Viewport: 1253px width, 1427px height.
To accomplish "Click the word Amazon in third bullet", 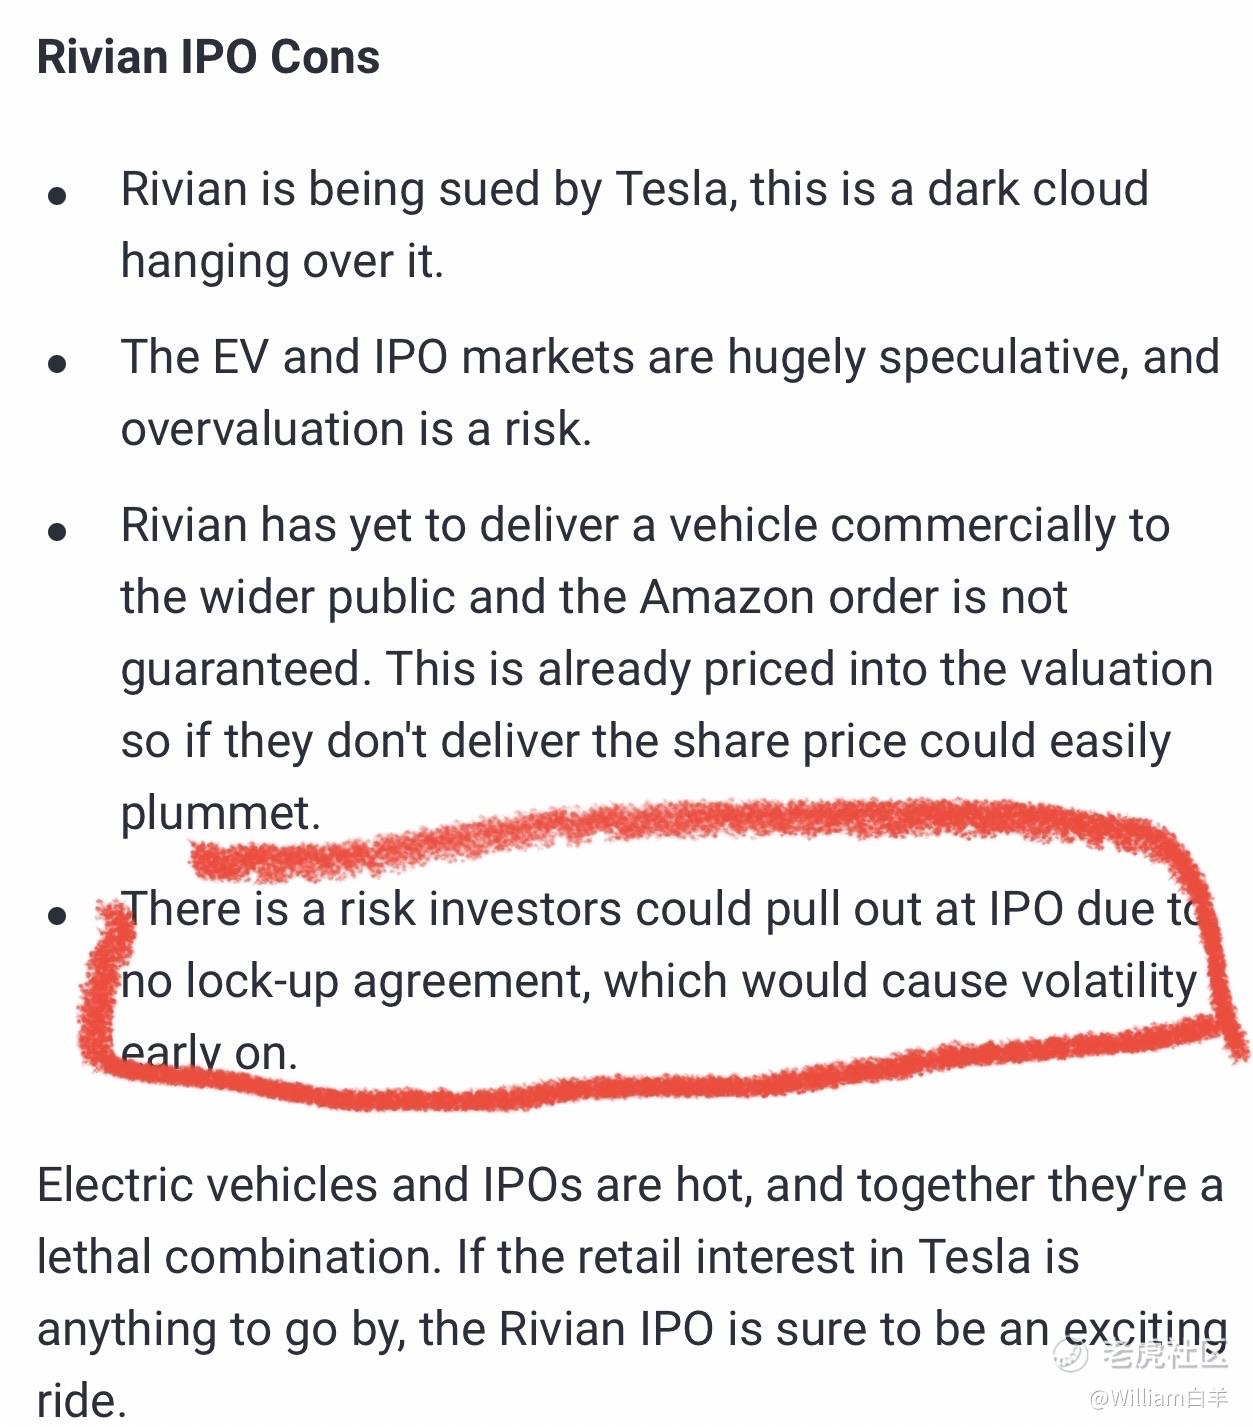I will point(737,597).
